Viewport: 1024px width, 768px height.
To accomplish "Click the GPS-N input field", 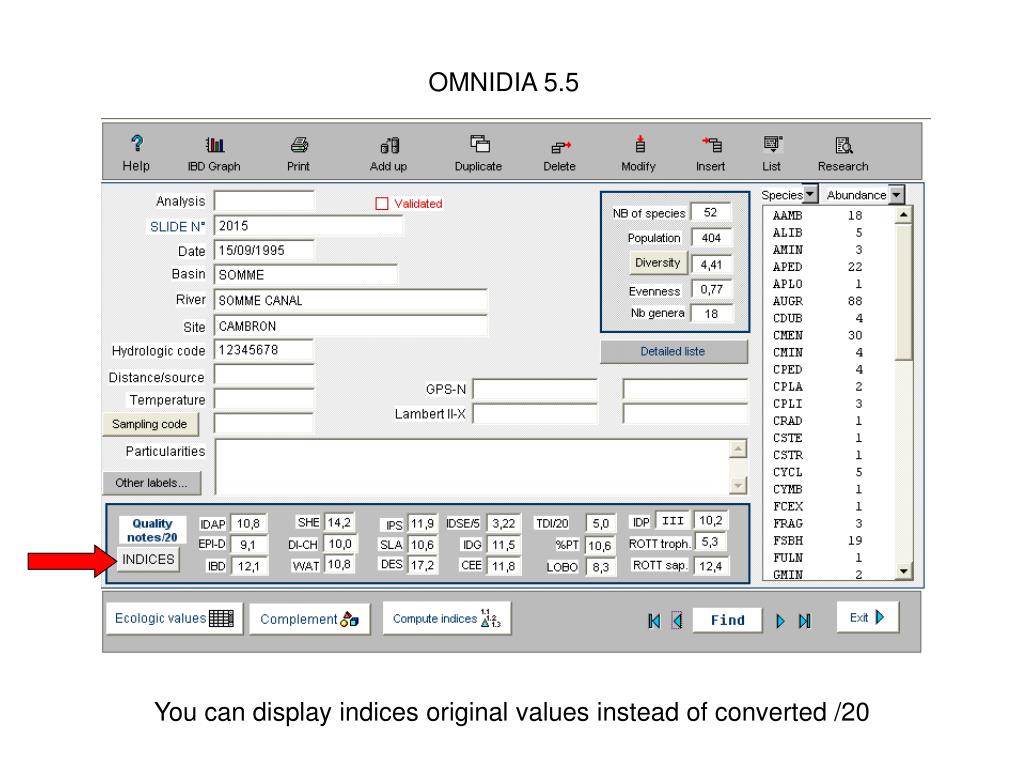I will [x=535, y=389].
